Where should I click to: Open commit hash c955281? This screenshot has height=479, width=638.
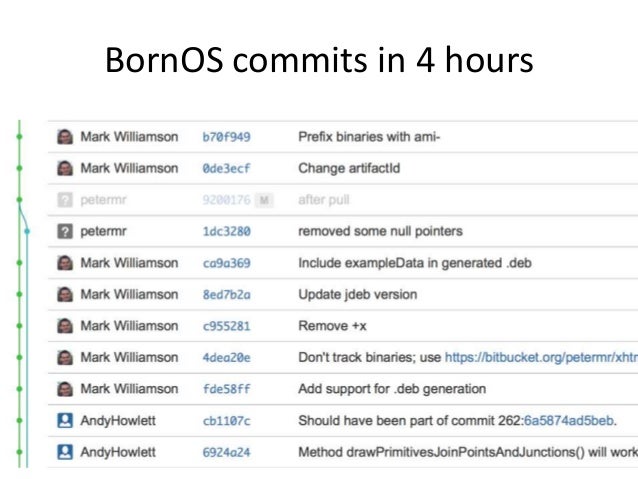[x=226, y=326]
